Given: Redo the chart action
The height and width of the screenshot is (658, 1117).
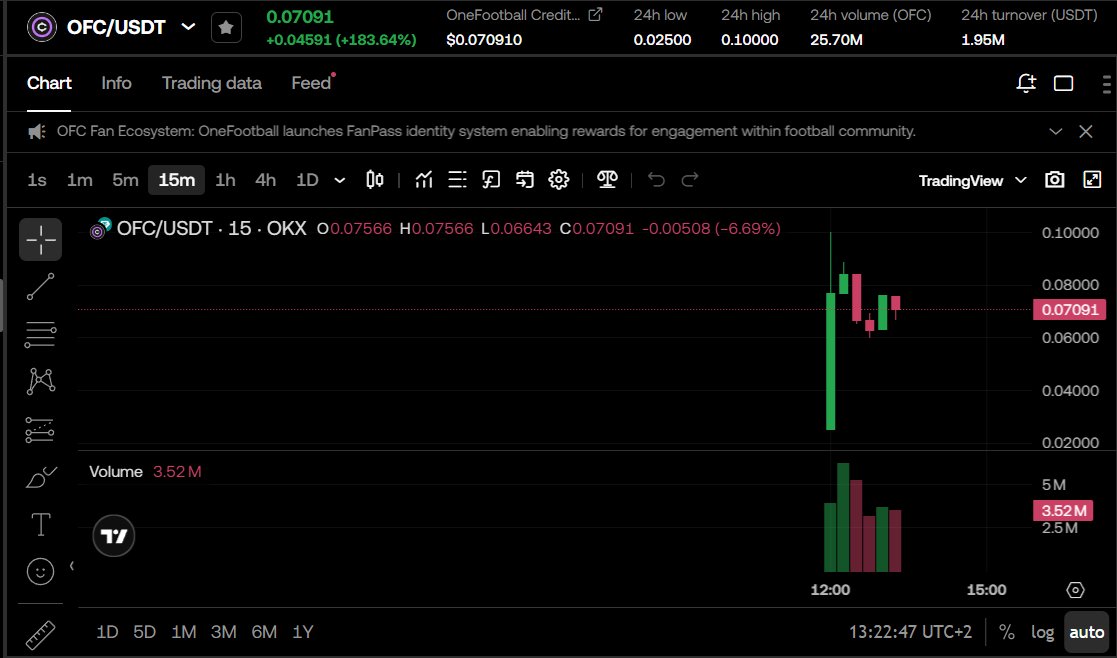Looking at the screenshot, I should 690,180.
